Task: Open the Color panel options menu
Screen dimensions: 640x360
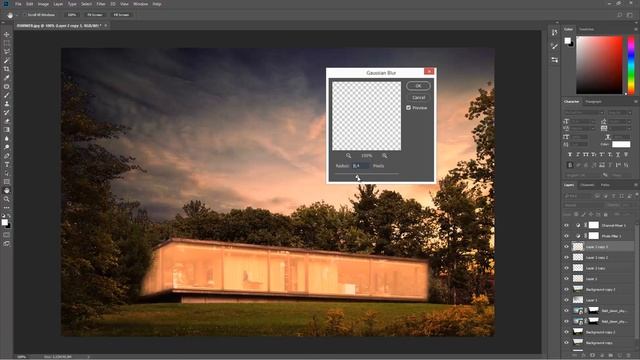Action: tap(636, 29)
